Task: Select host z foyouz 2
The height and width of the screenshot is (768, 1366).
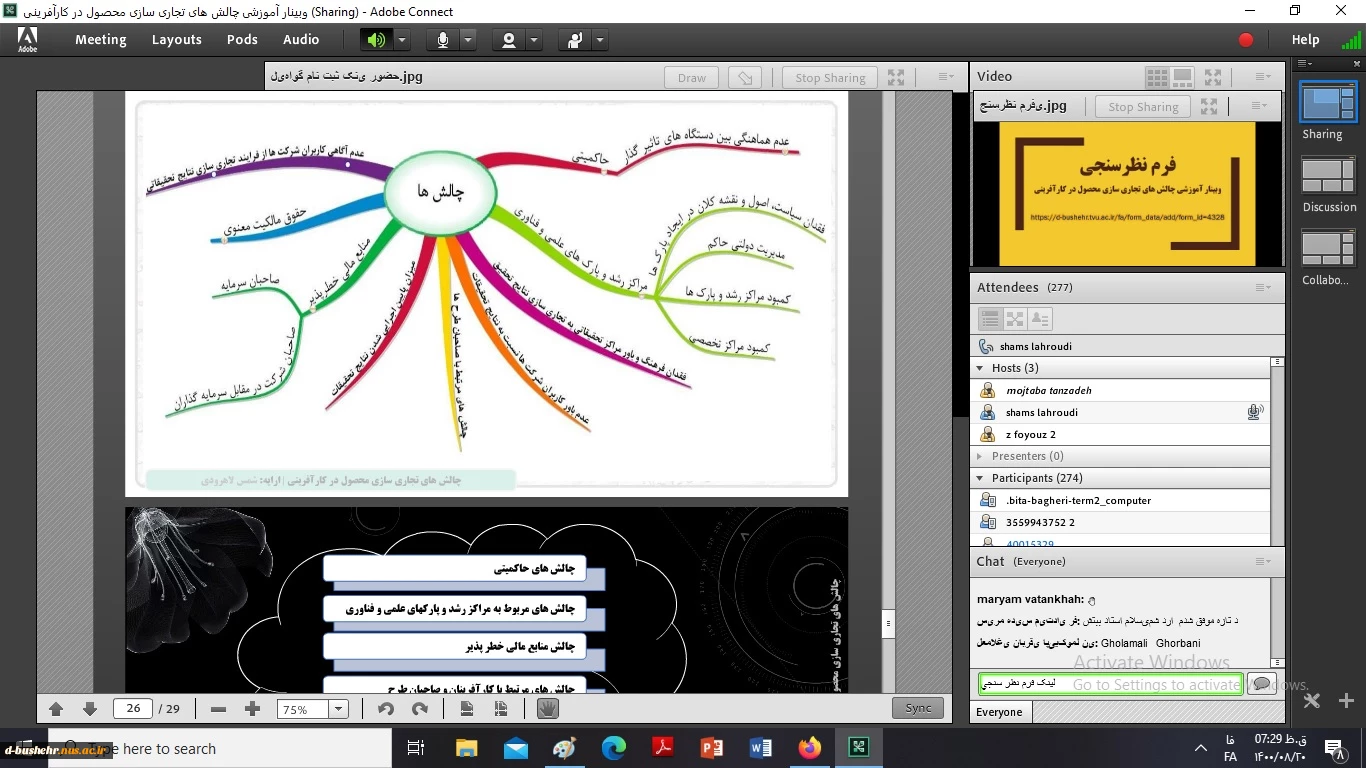Action: tap(1121, 434)
